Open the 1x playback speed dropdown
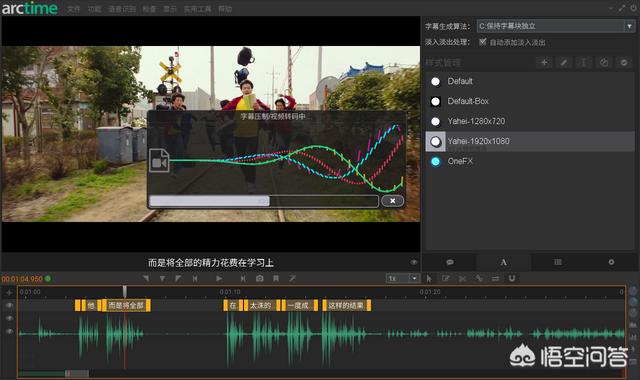The width and height of the screenshot is (640, 380). tap(403, 278)
